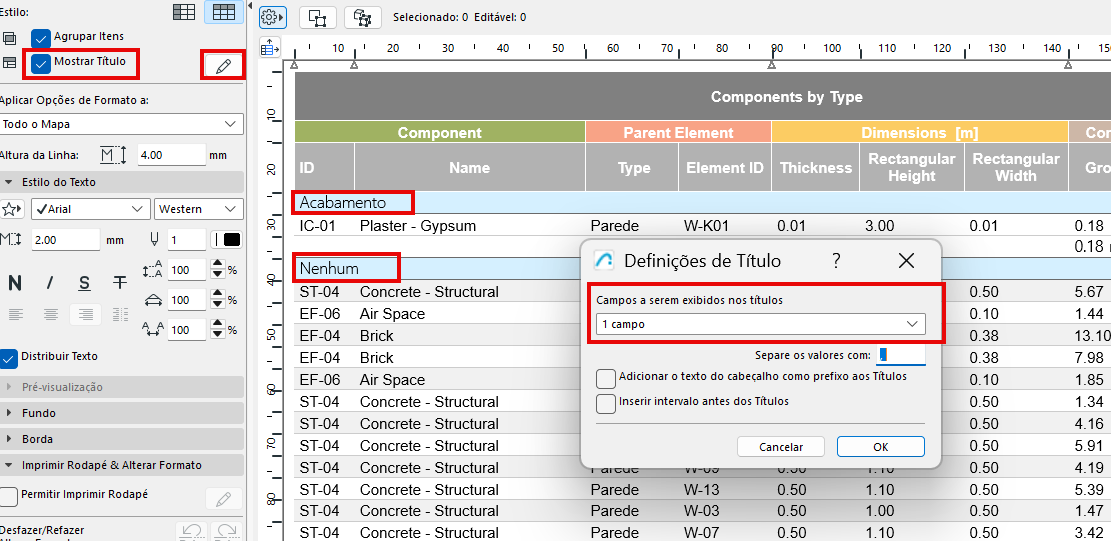
Task: Click the Component header cell
Action: pos(440,132)
